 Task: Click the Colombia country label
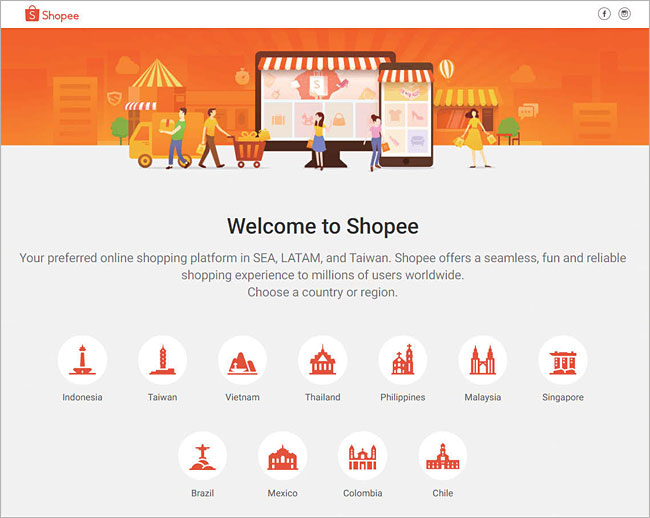[362, 493]
